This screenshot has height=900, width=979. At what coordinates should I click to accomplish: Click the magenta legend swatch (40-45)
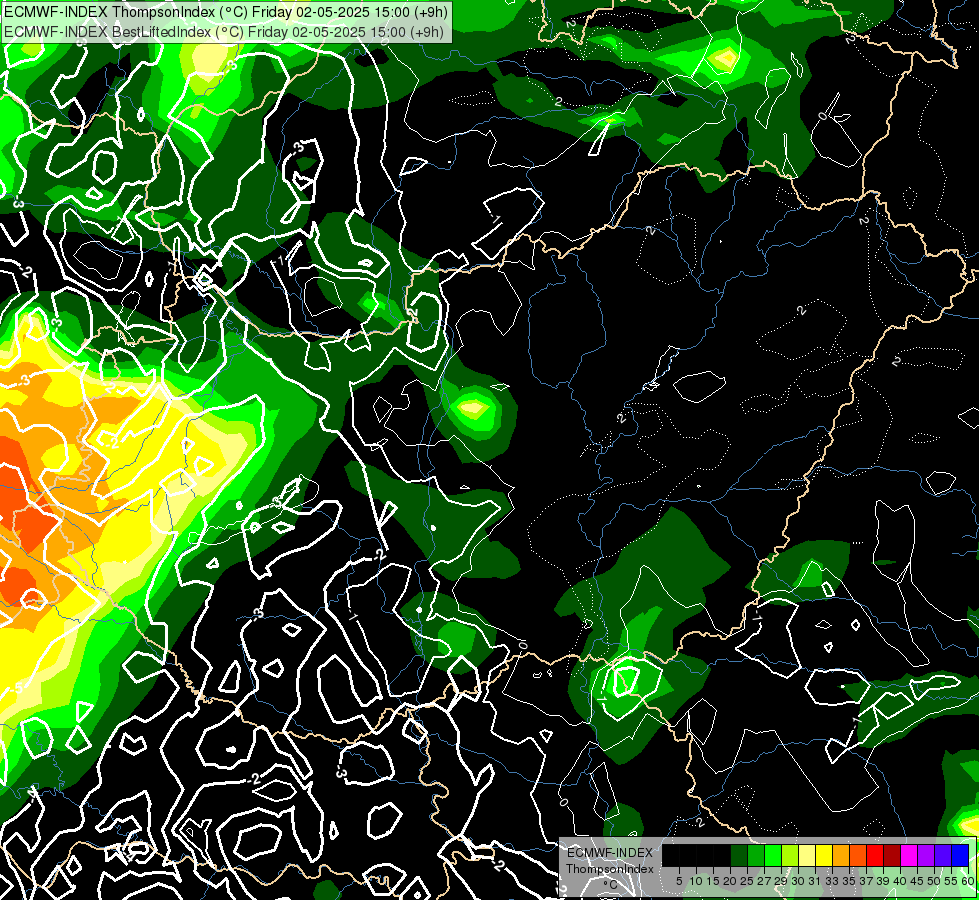[x=909, y=855]
